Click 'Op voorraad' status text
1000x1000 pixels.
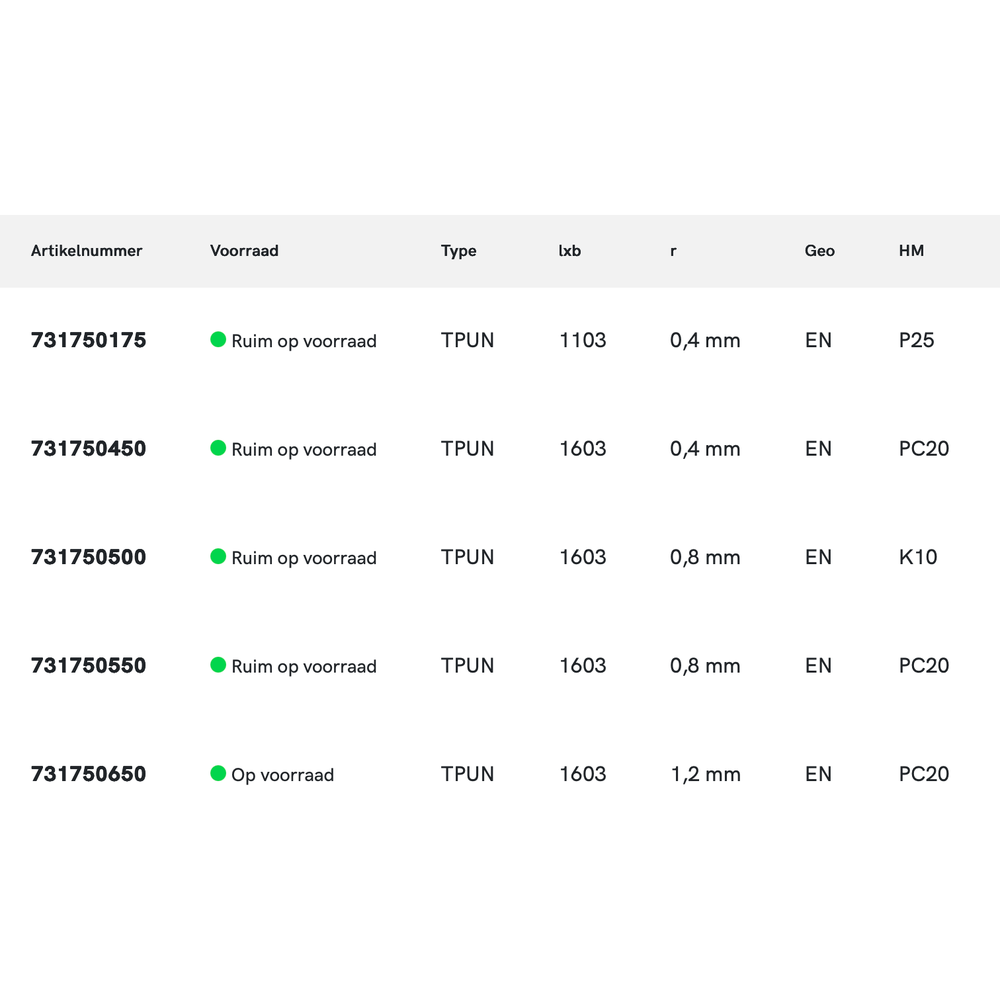point(283,775)
